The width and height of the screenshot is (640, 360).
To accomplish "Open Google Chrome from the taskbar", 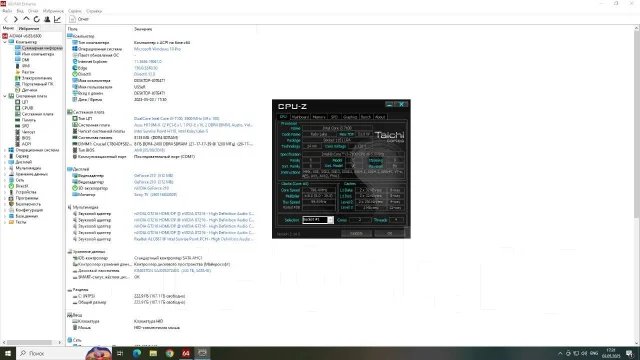I will tap(169, 353).
